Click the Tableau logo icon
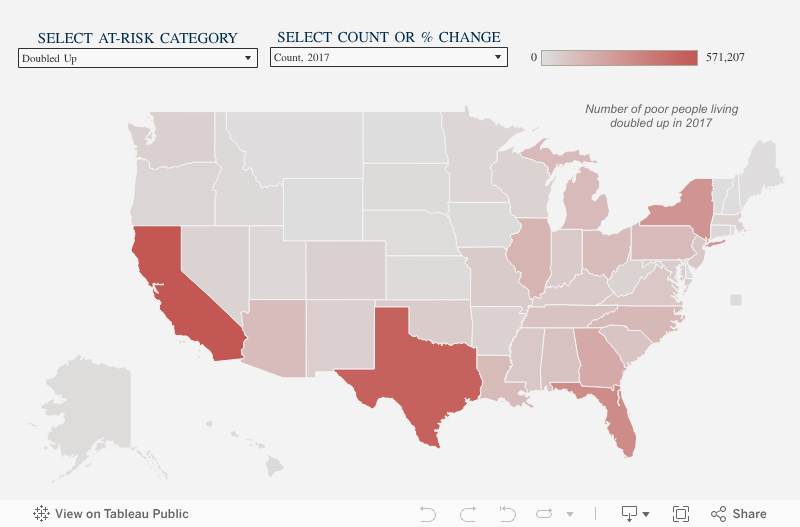The width and height of the screenshot is (800, 527). click(41, 514)
